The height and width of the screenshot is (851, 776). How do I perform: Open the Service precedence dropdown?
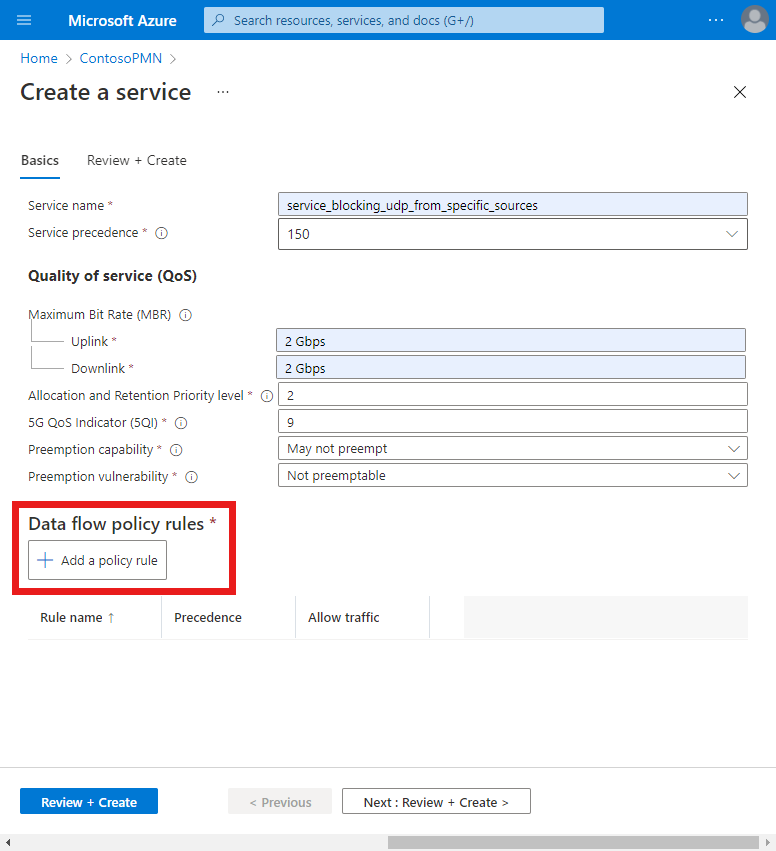[731, 232]
